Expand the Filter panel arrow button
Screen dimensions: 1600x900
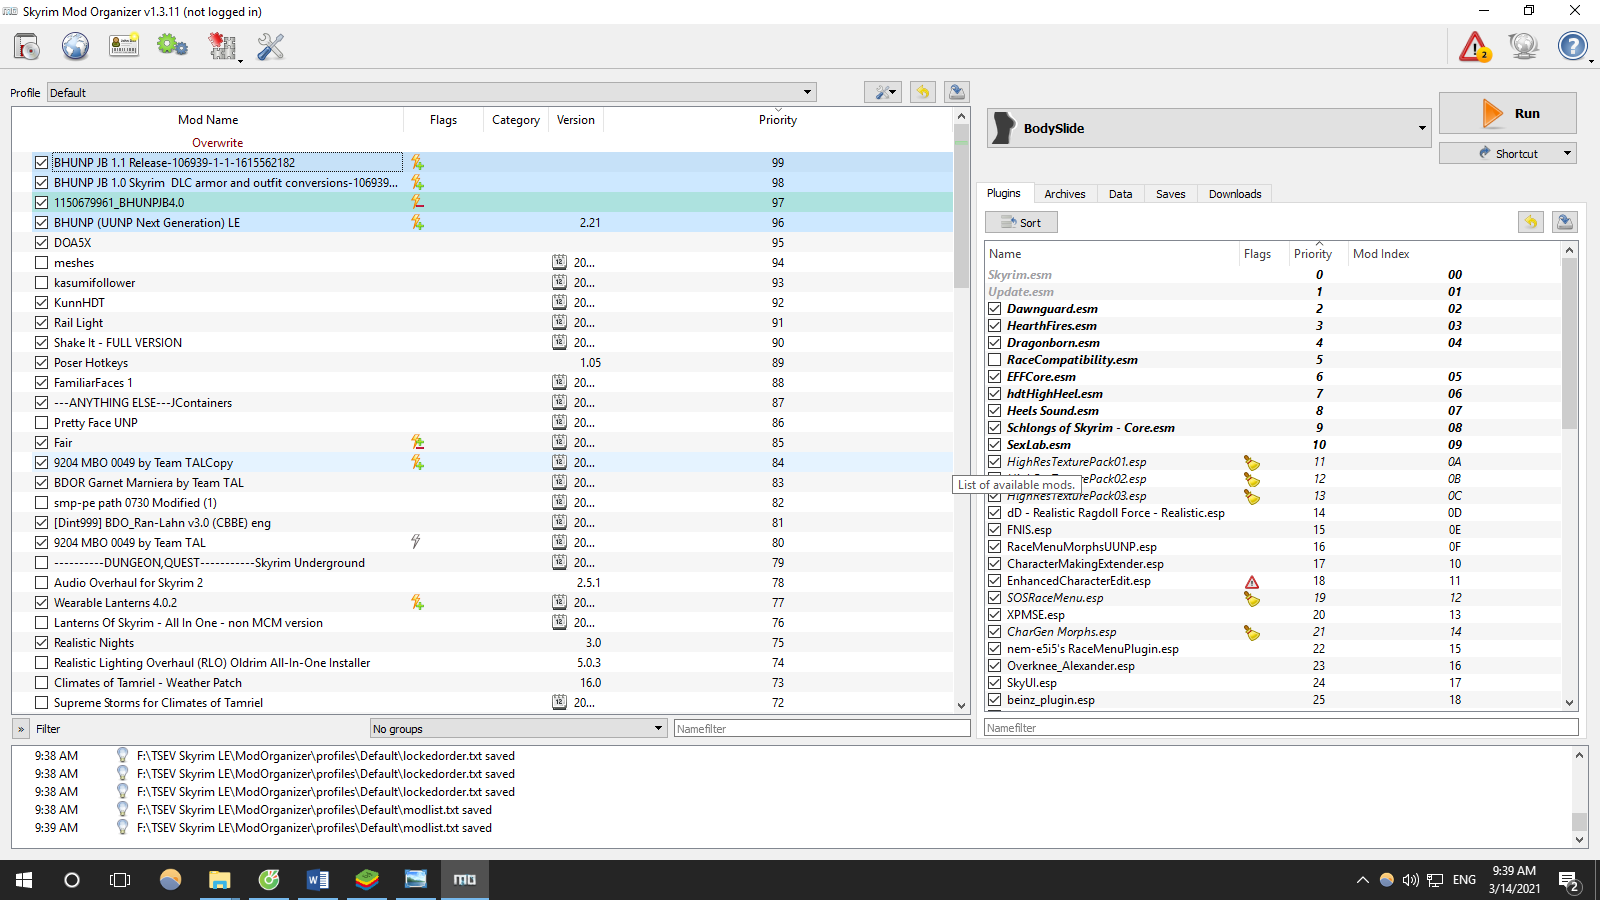click(21, 729)
